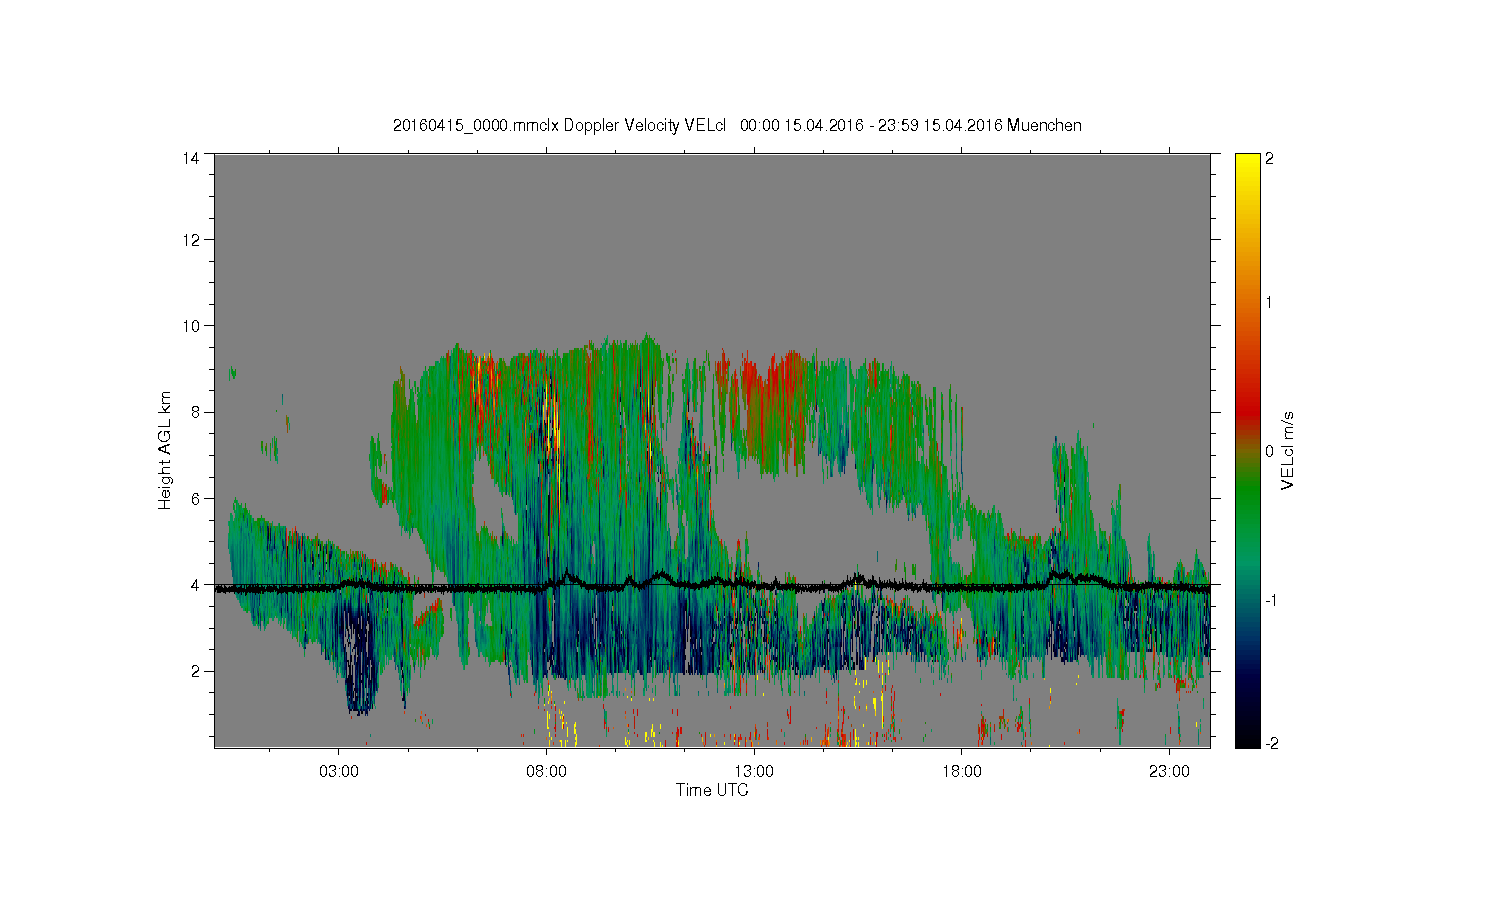The height and width of the screenshot is (900, 1500).
Task: Click the height axis label 10
Action: click(191, 325)
